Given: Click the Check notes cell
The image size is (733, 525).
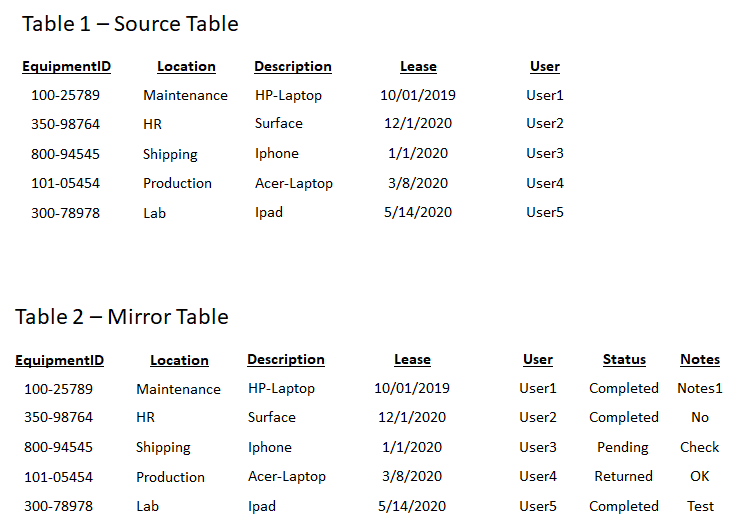Looking at the screenshot, I should [699, 447].
